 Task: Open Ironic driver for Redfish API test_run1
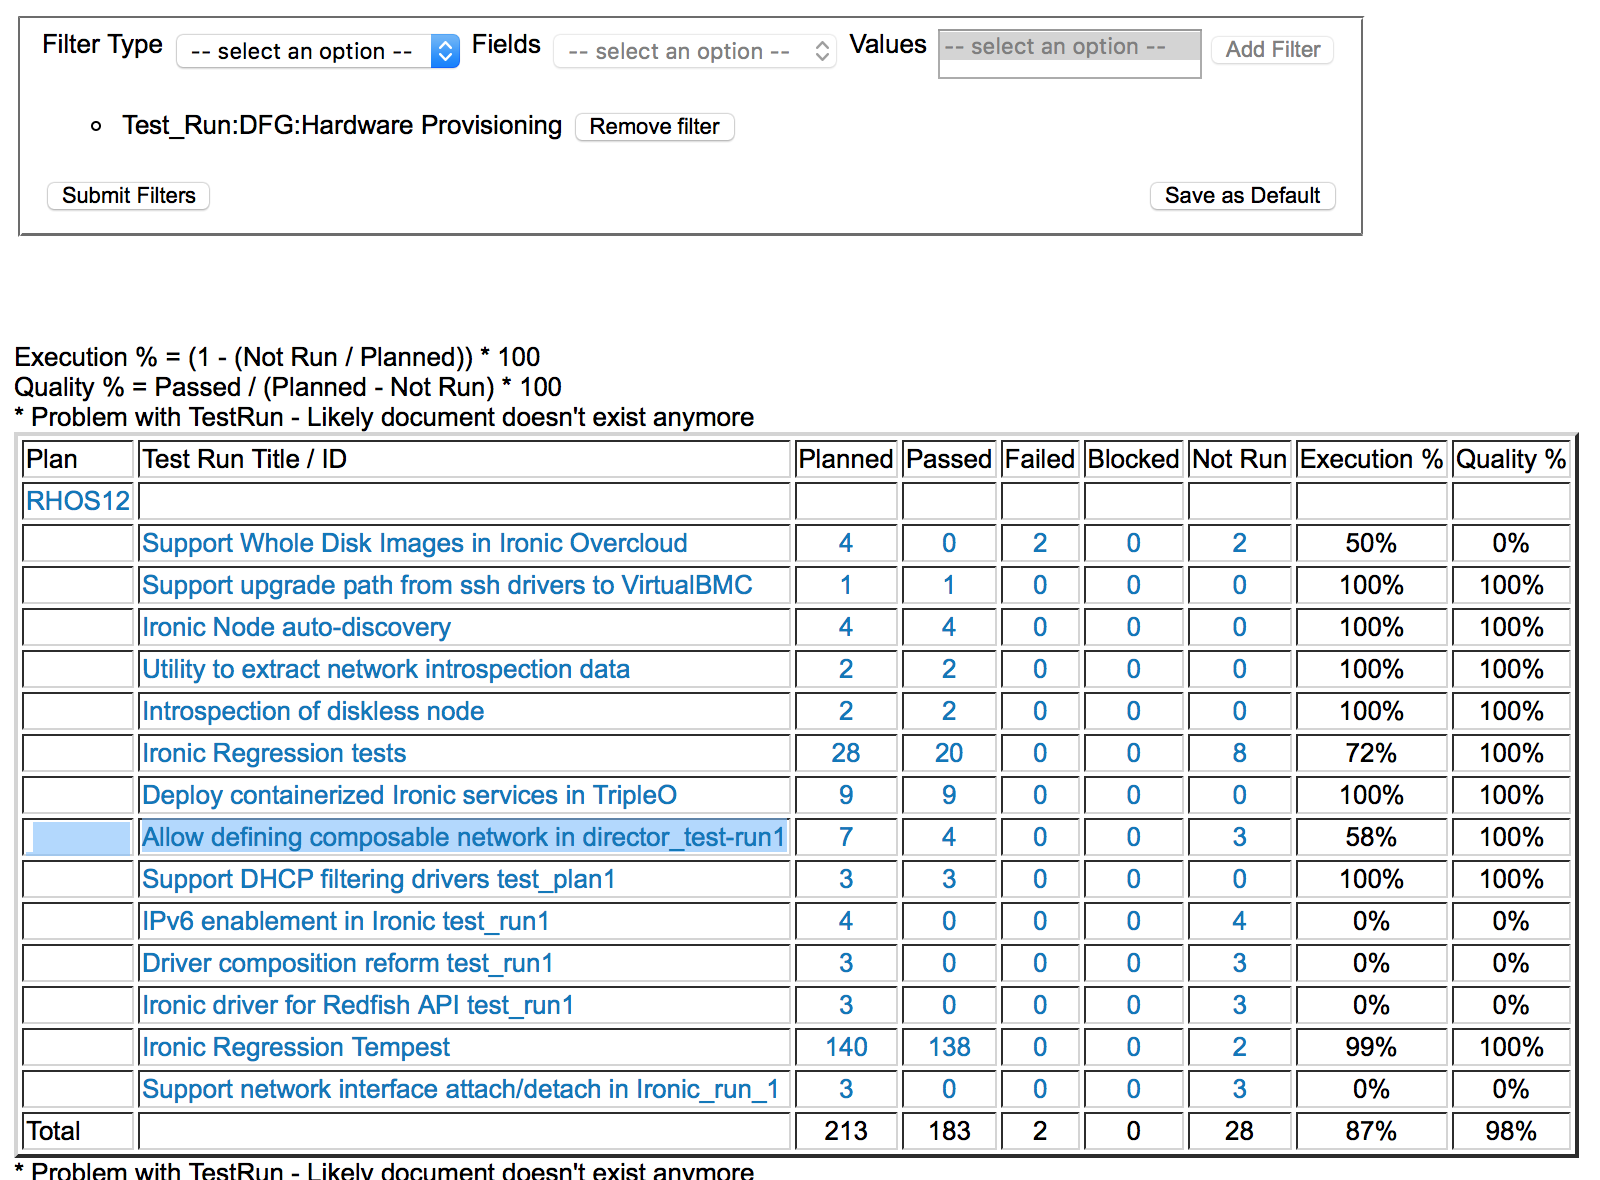[358, 1005]
